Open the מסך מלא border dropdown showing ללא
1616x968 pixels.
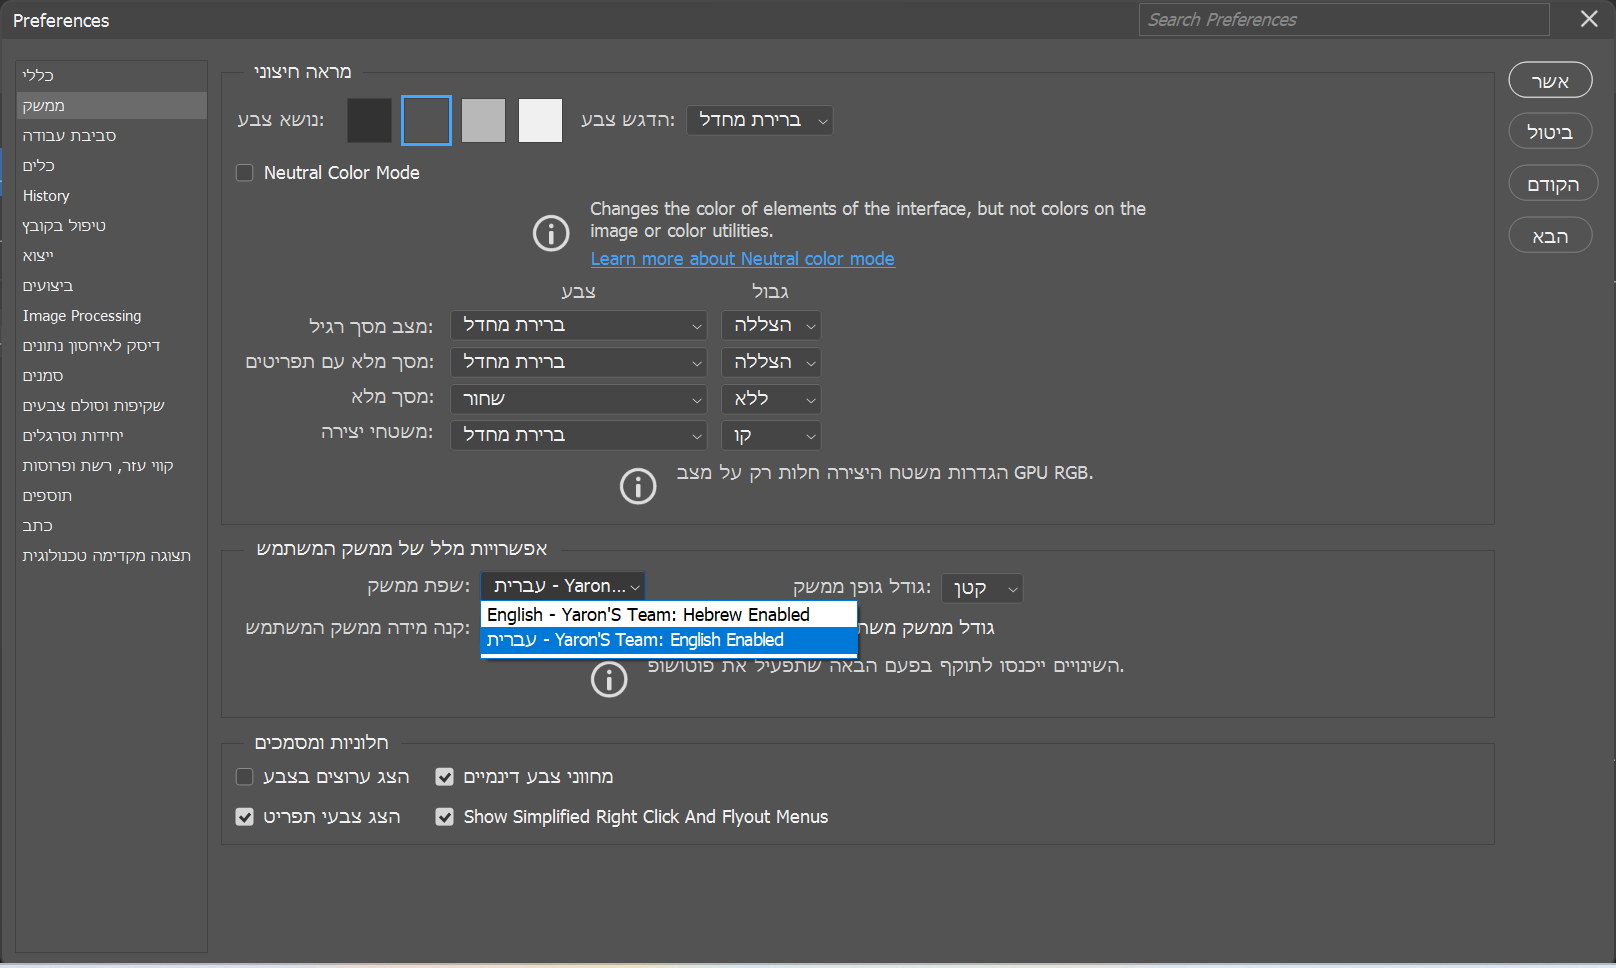pyautogui.click(x=771, y=399)
